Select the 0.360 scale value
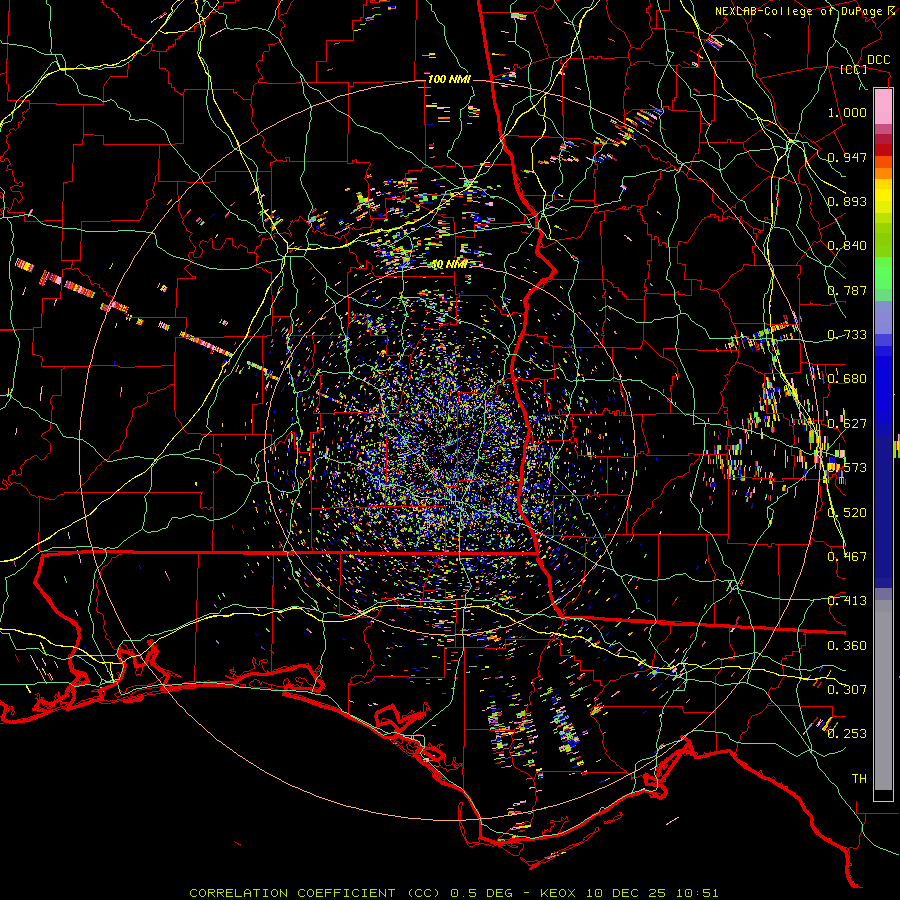The image size is (900, 900). click(x=847, y=646)
